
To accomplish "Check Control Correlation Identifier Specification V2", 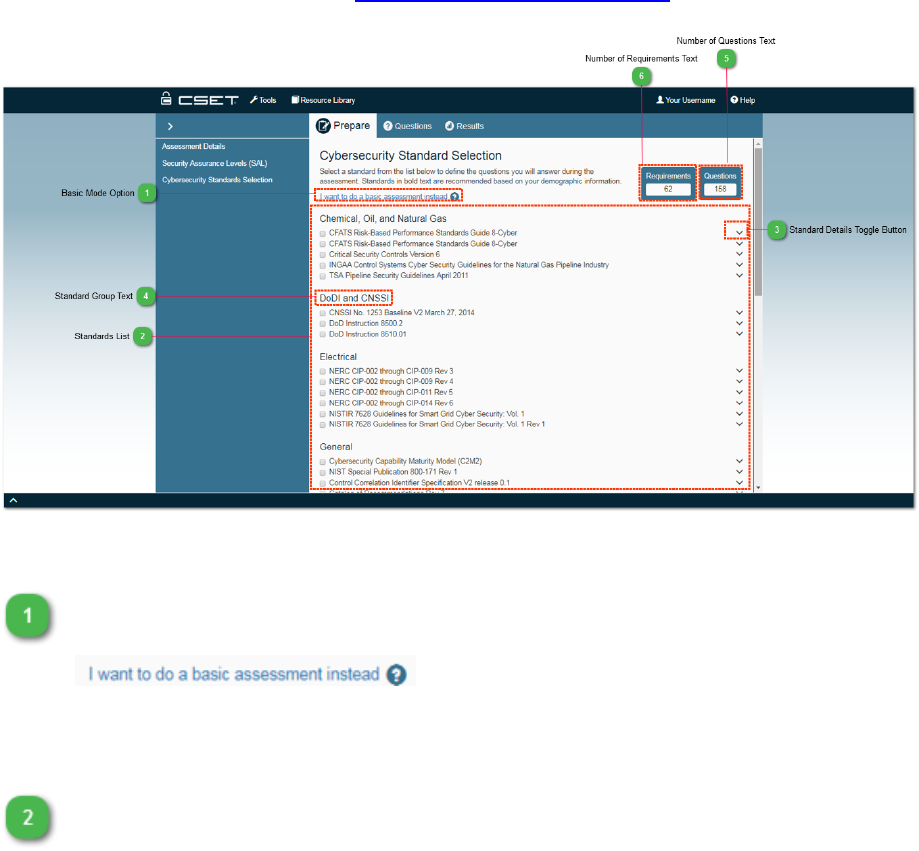I will point(323,484).
